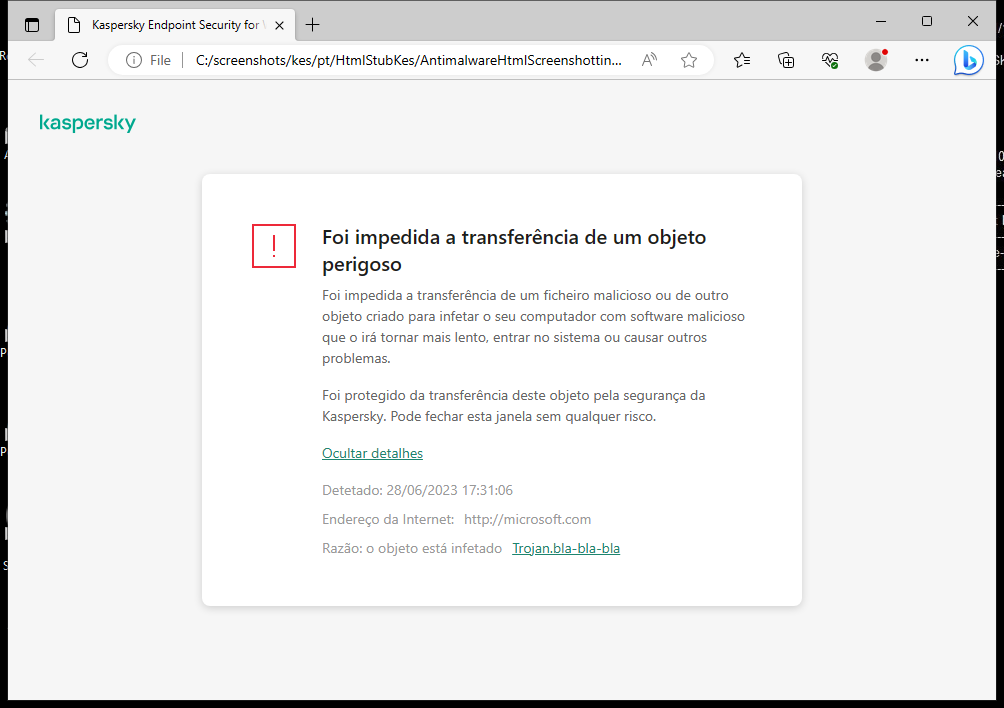
Task: Open the browser profile avatar
Action: coord(875,60)
